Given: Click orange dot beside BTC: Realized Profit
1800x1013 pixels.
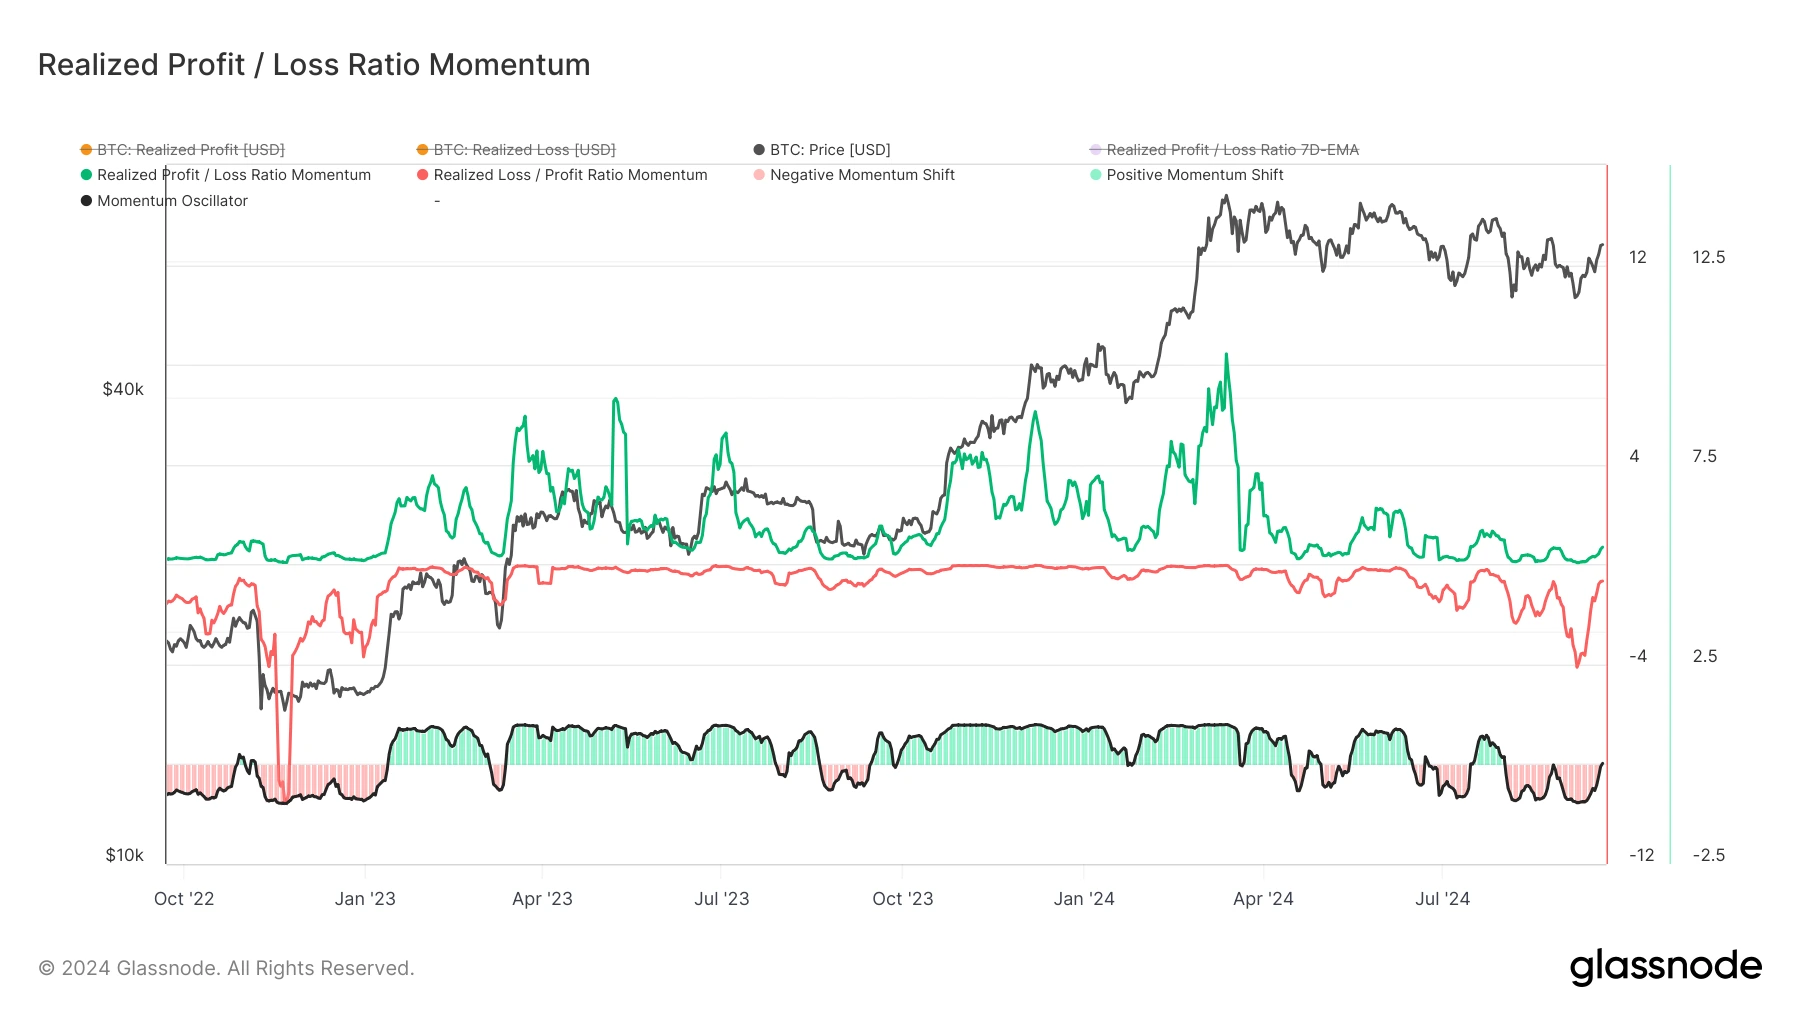Looking at the screenshot, I should [86, 150].
